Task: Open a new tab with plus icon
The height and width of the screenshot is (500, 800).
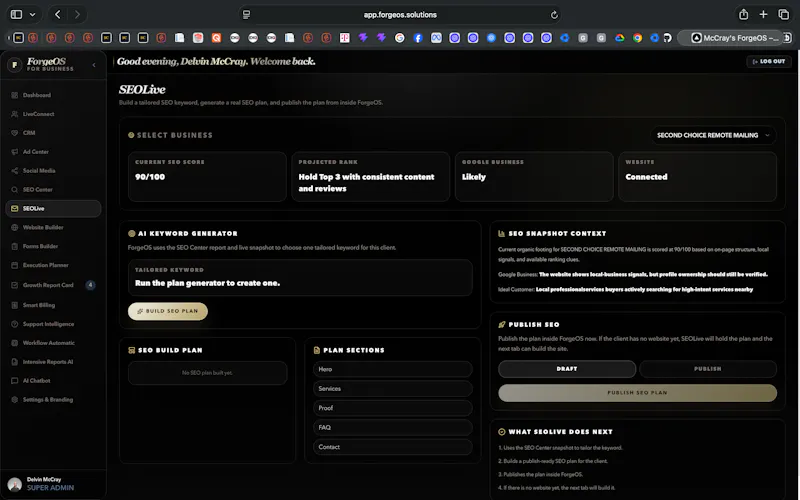Action: pos(763,14)
